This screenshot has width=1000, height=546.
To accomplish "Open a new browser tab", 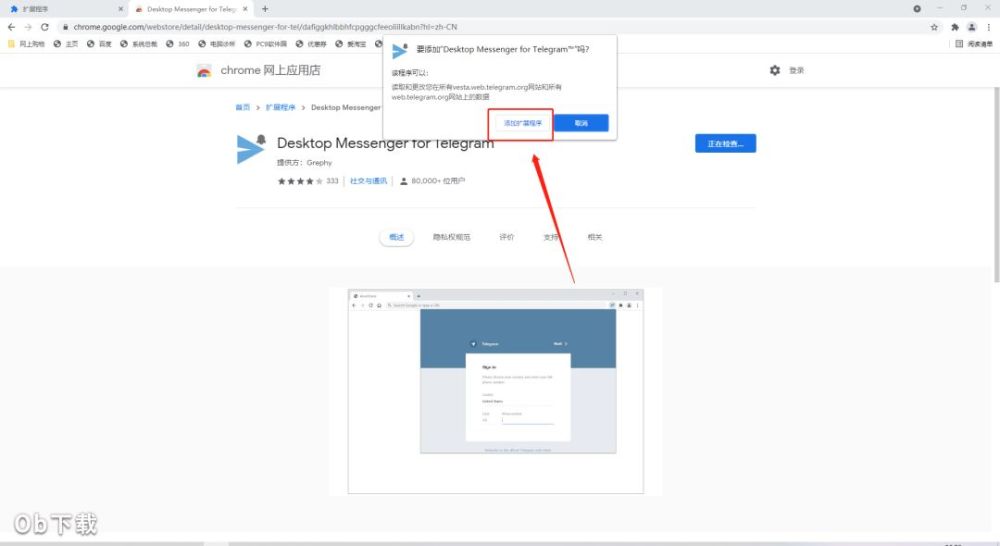I will click(x=265, y=9).
